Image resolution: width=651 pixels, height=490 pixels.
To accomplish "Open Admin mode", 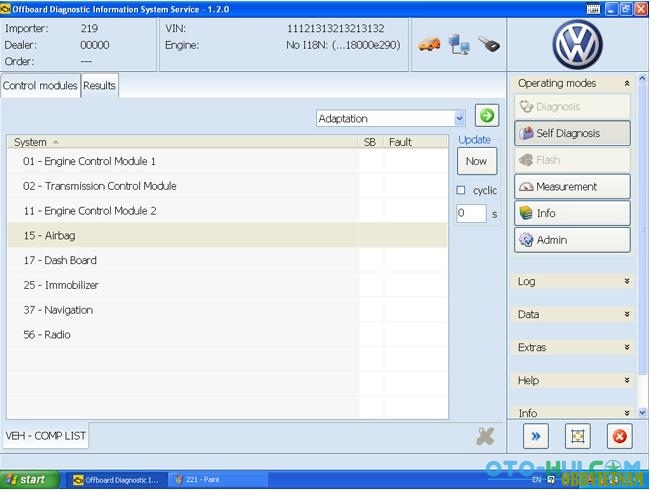I will [572, 240].
